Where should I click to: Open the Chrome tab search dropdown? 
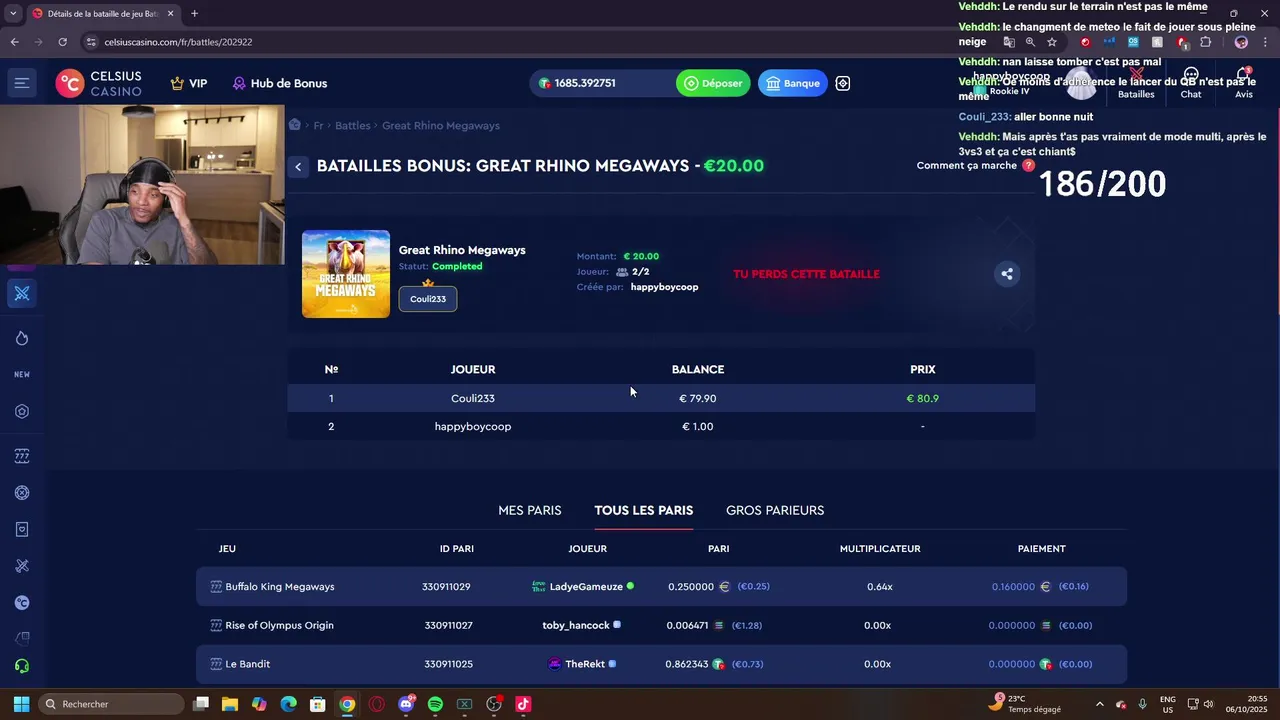(13, 14)
